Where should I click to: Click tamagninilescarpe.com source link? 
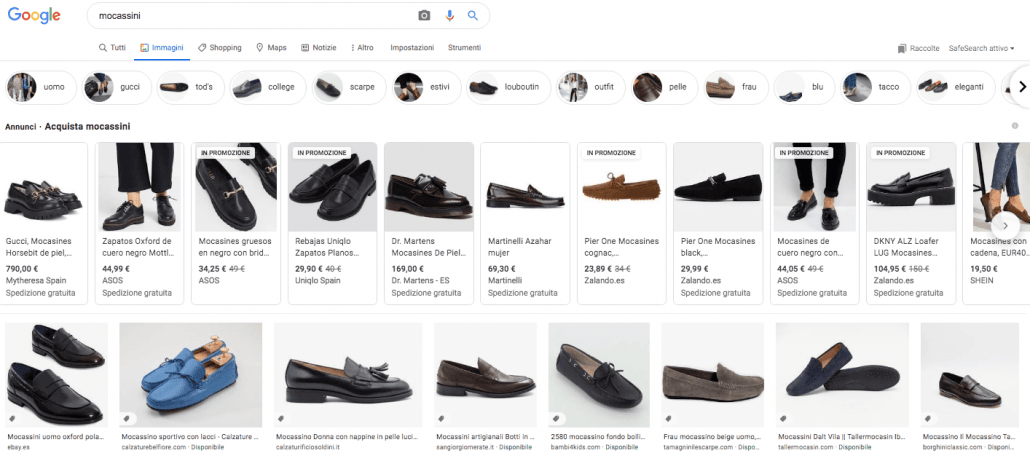[698, 447]
